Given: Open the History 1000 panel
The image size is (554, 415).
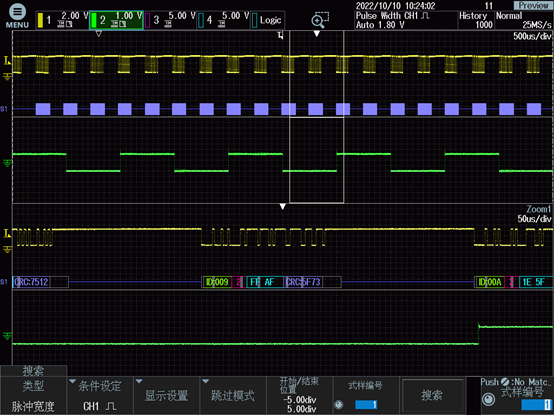Looking at the screenshot, I should coord(476,20).
